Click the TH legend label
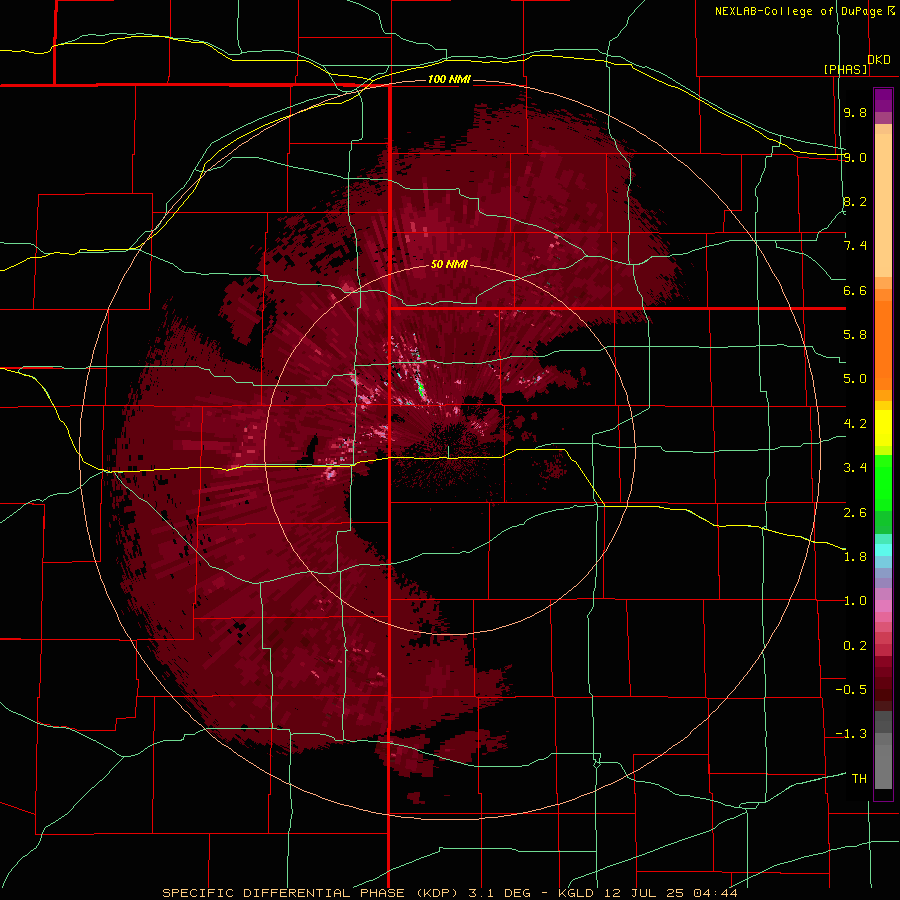The width and height of the screenshot is (900, 900). tap(859, 779)
